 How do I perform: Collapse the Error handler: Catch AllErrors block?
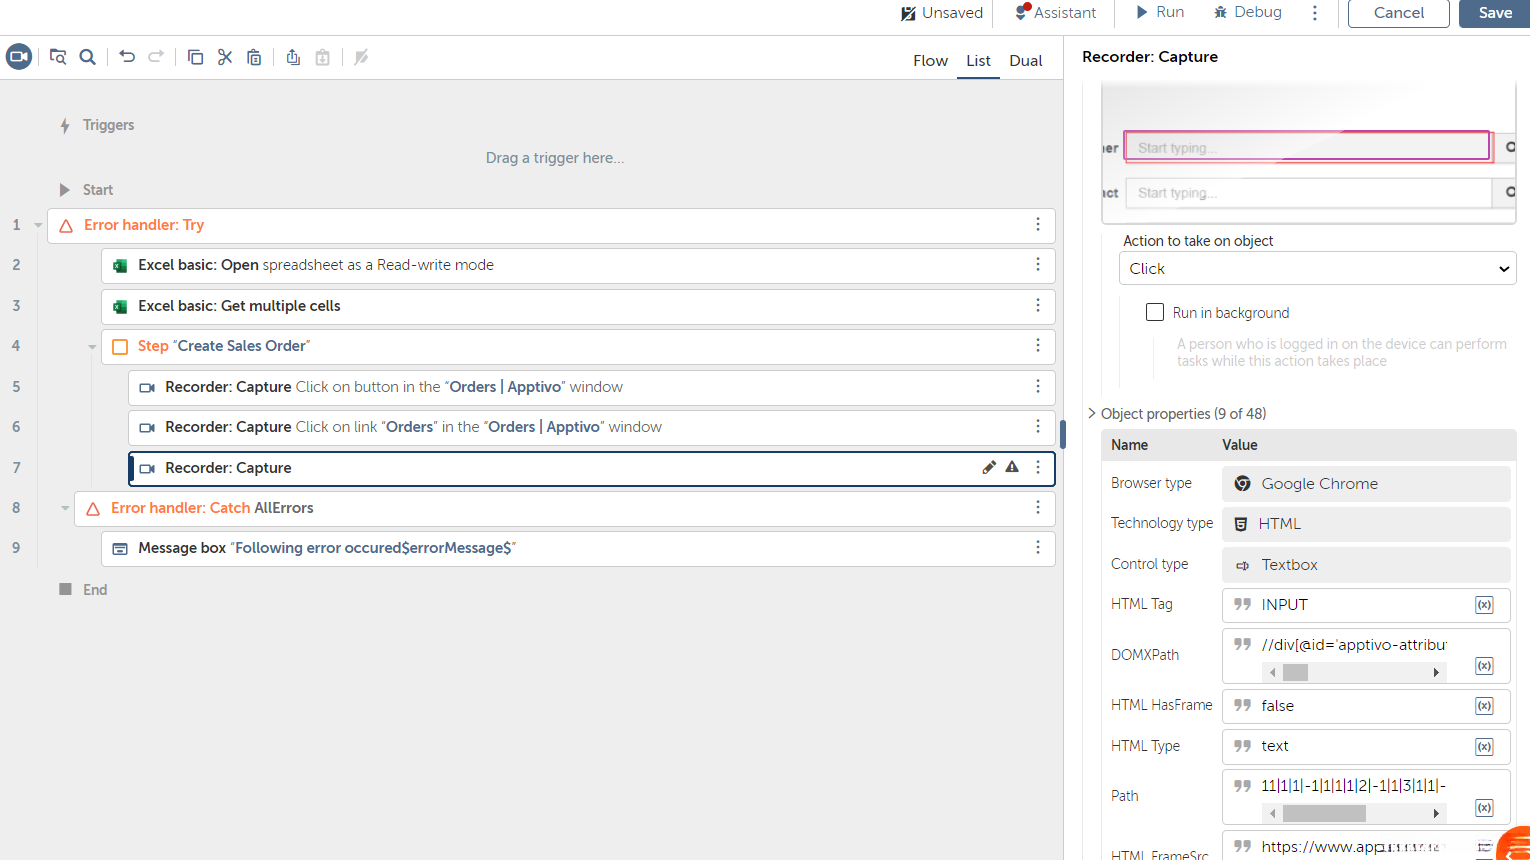(65, 508)
